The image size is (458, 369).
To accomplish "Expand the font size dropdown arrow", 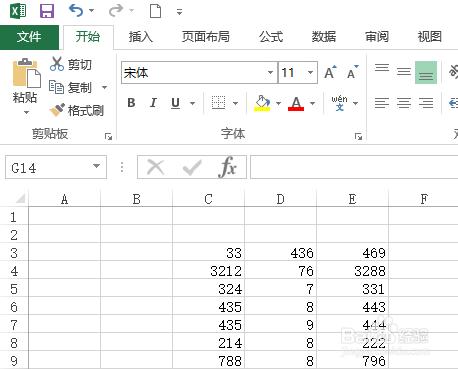I will click(310, 72).
